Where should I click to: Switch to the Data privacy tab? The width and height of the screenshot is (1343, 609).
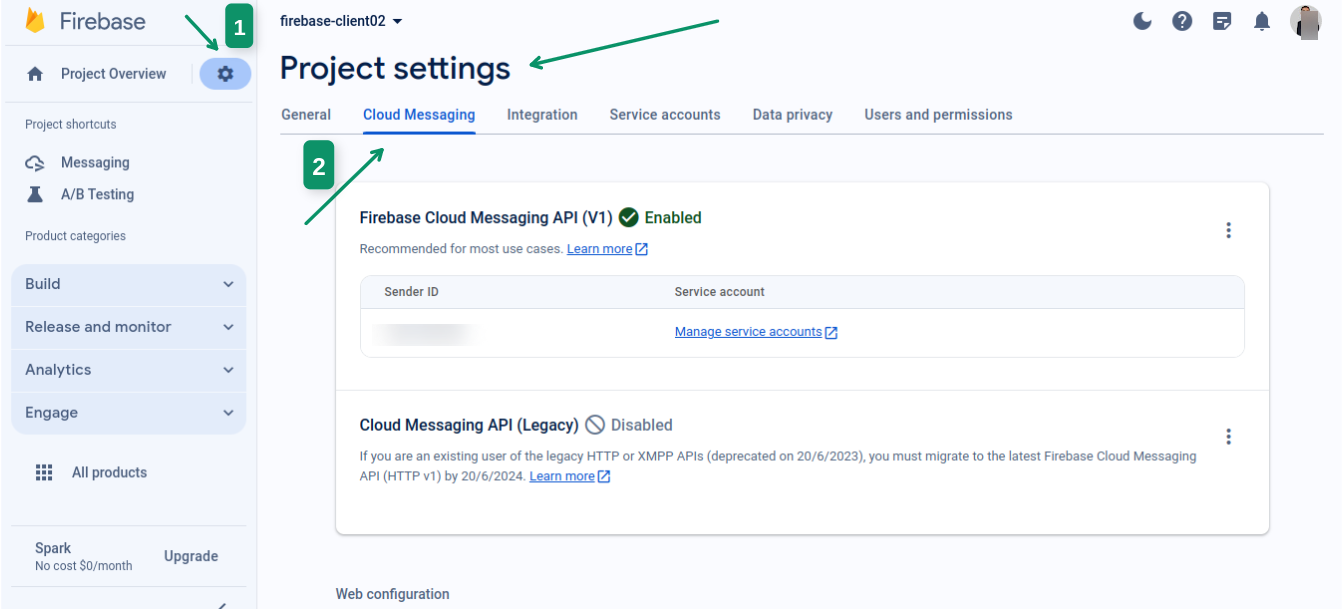(x=793, y=115)
